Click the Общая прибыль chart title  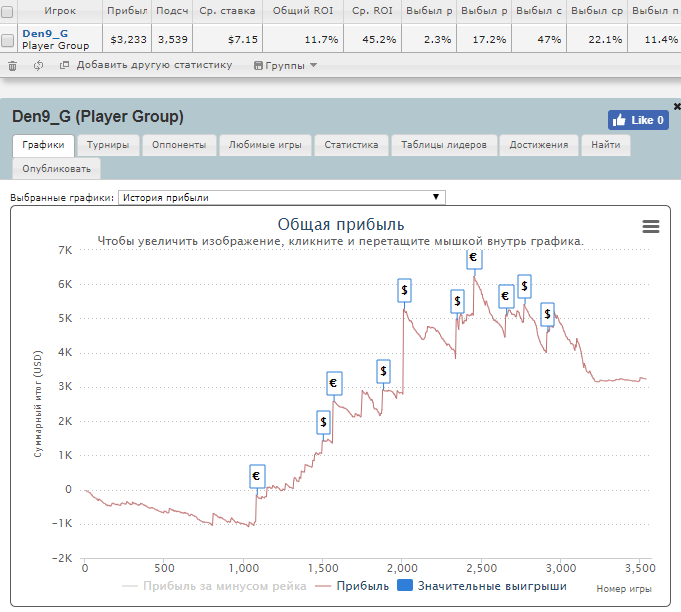pyautogui.click(x=341, y=225)
